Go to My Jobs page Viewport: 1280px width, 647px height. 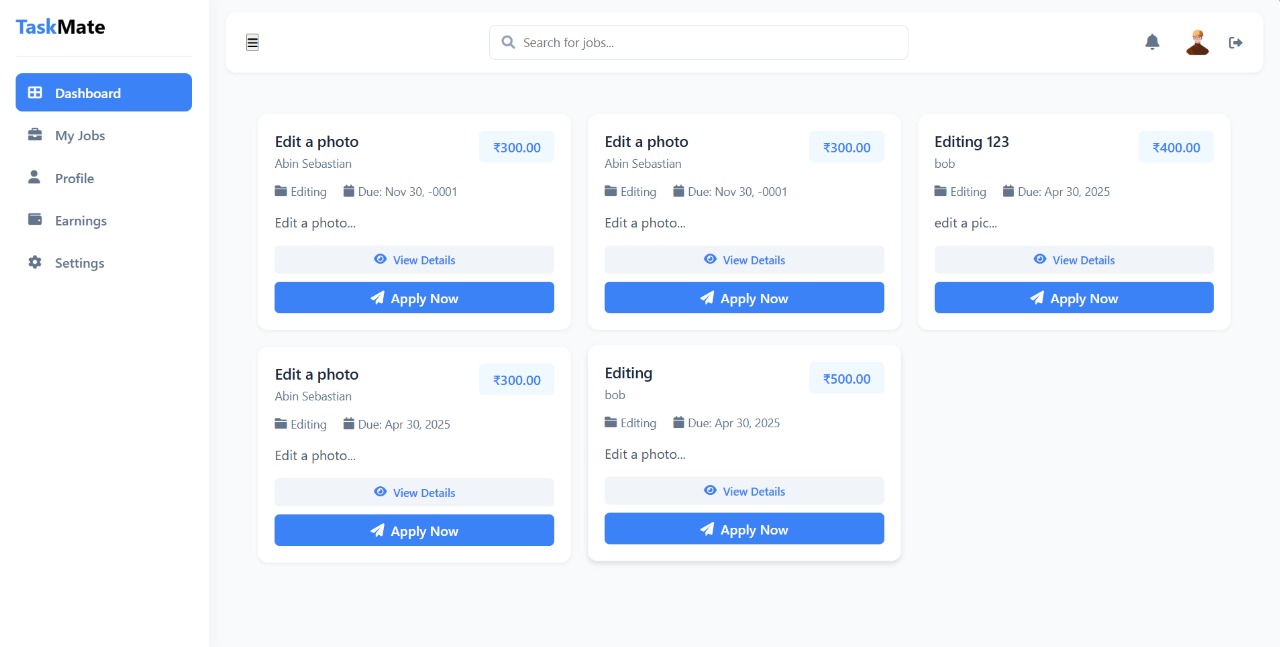tap(80, 136)
